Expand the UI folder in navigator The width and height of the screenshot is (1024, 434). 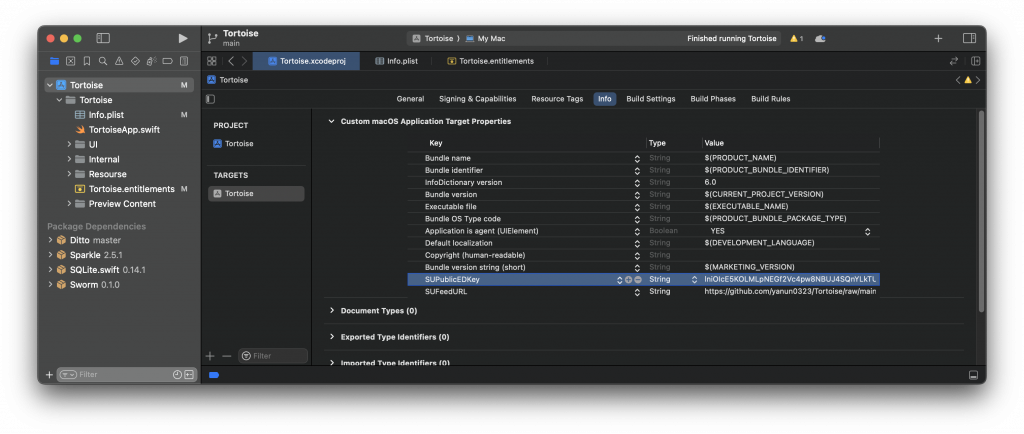69,144
